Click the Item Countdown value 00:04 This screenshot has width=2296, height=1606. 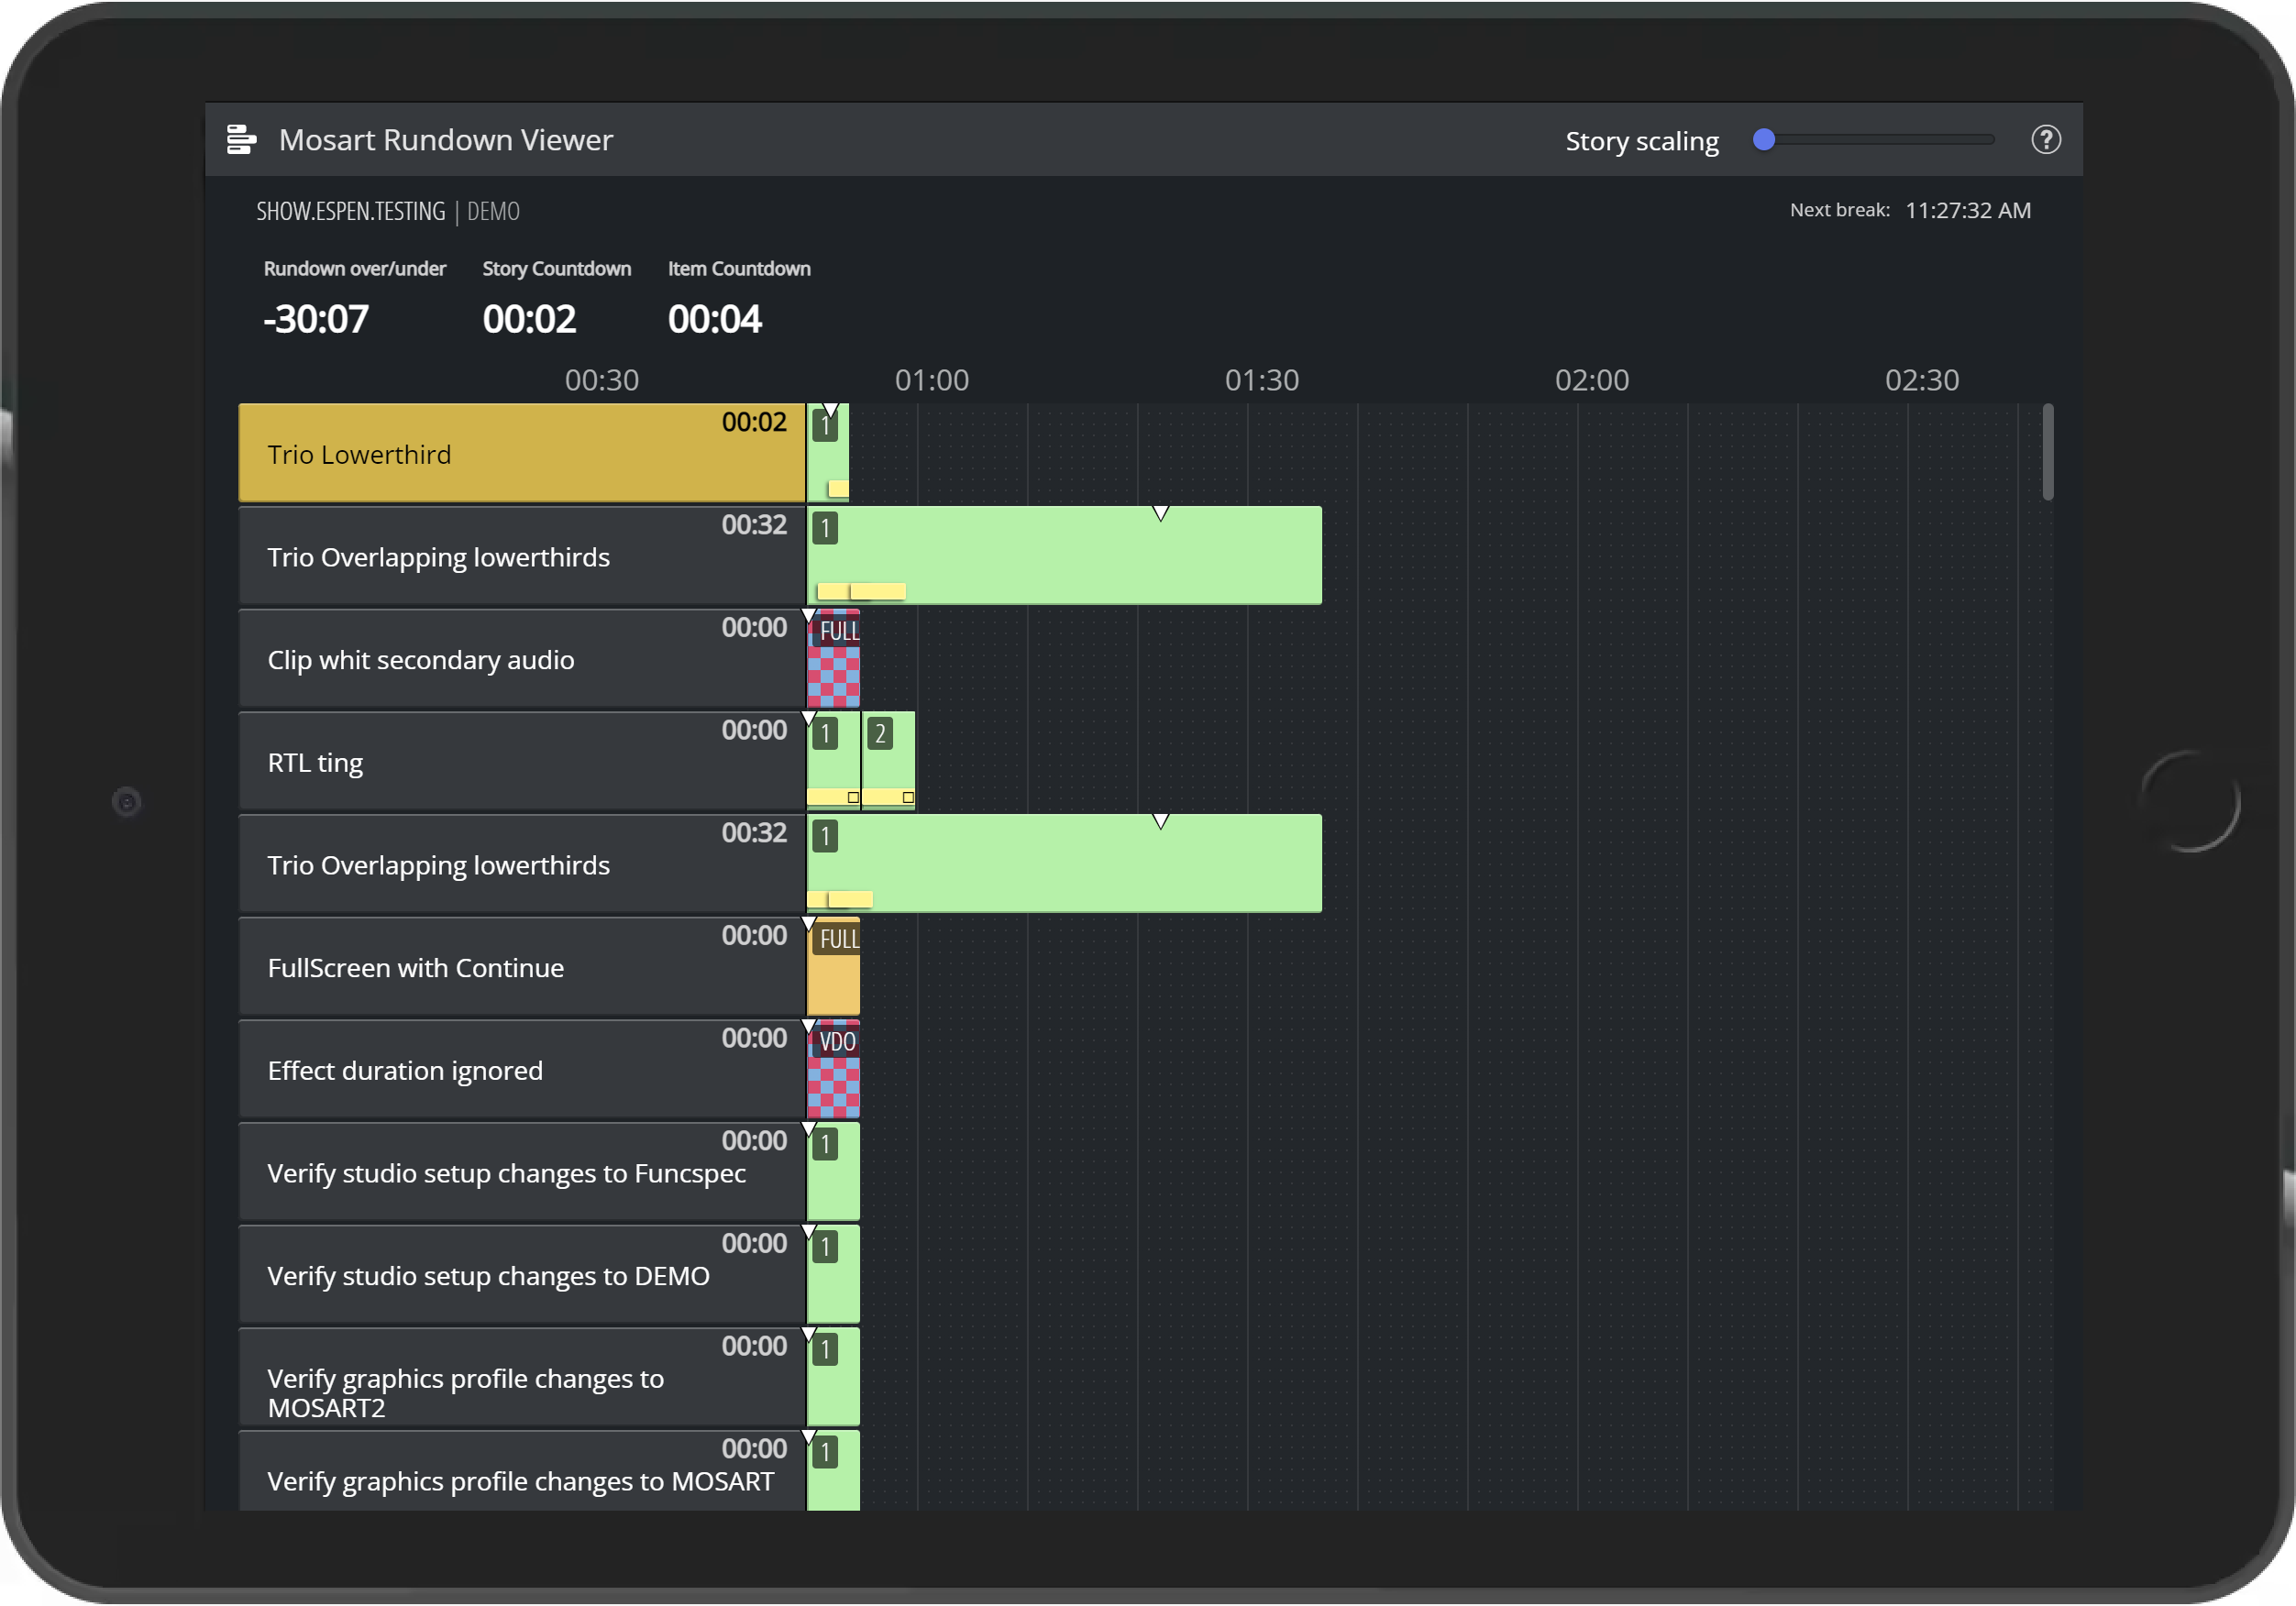[714, 319]
